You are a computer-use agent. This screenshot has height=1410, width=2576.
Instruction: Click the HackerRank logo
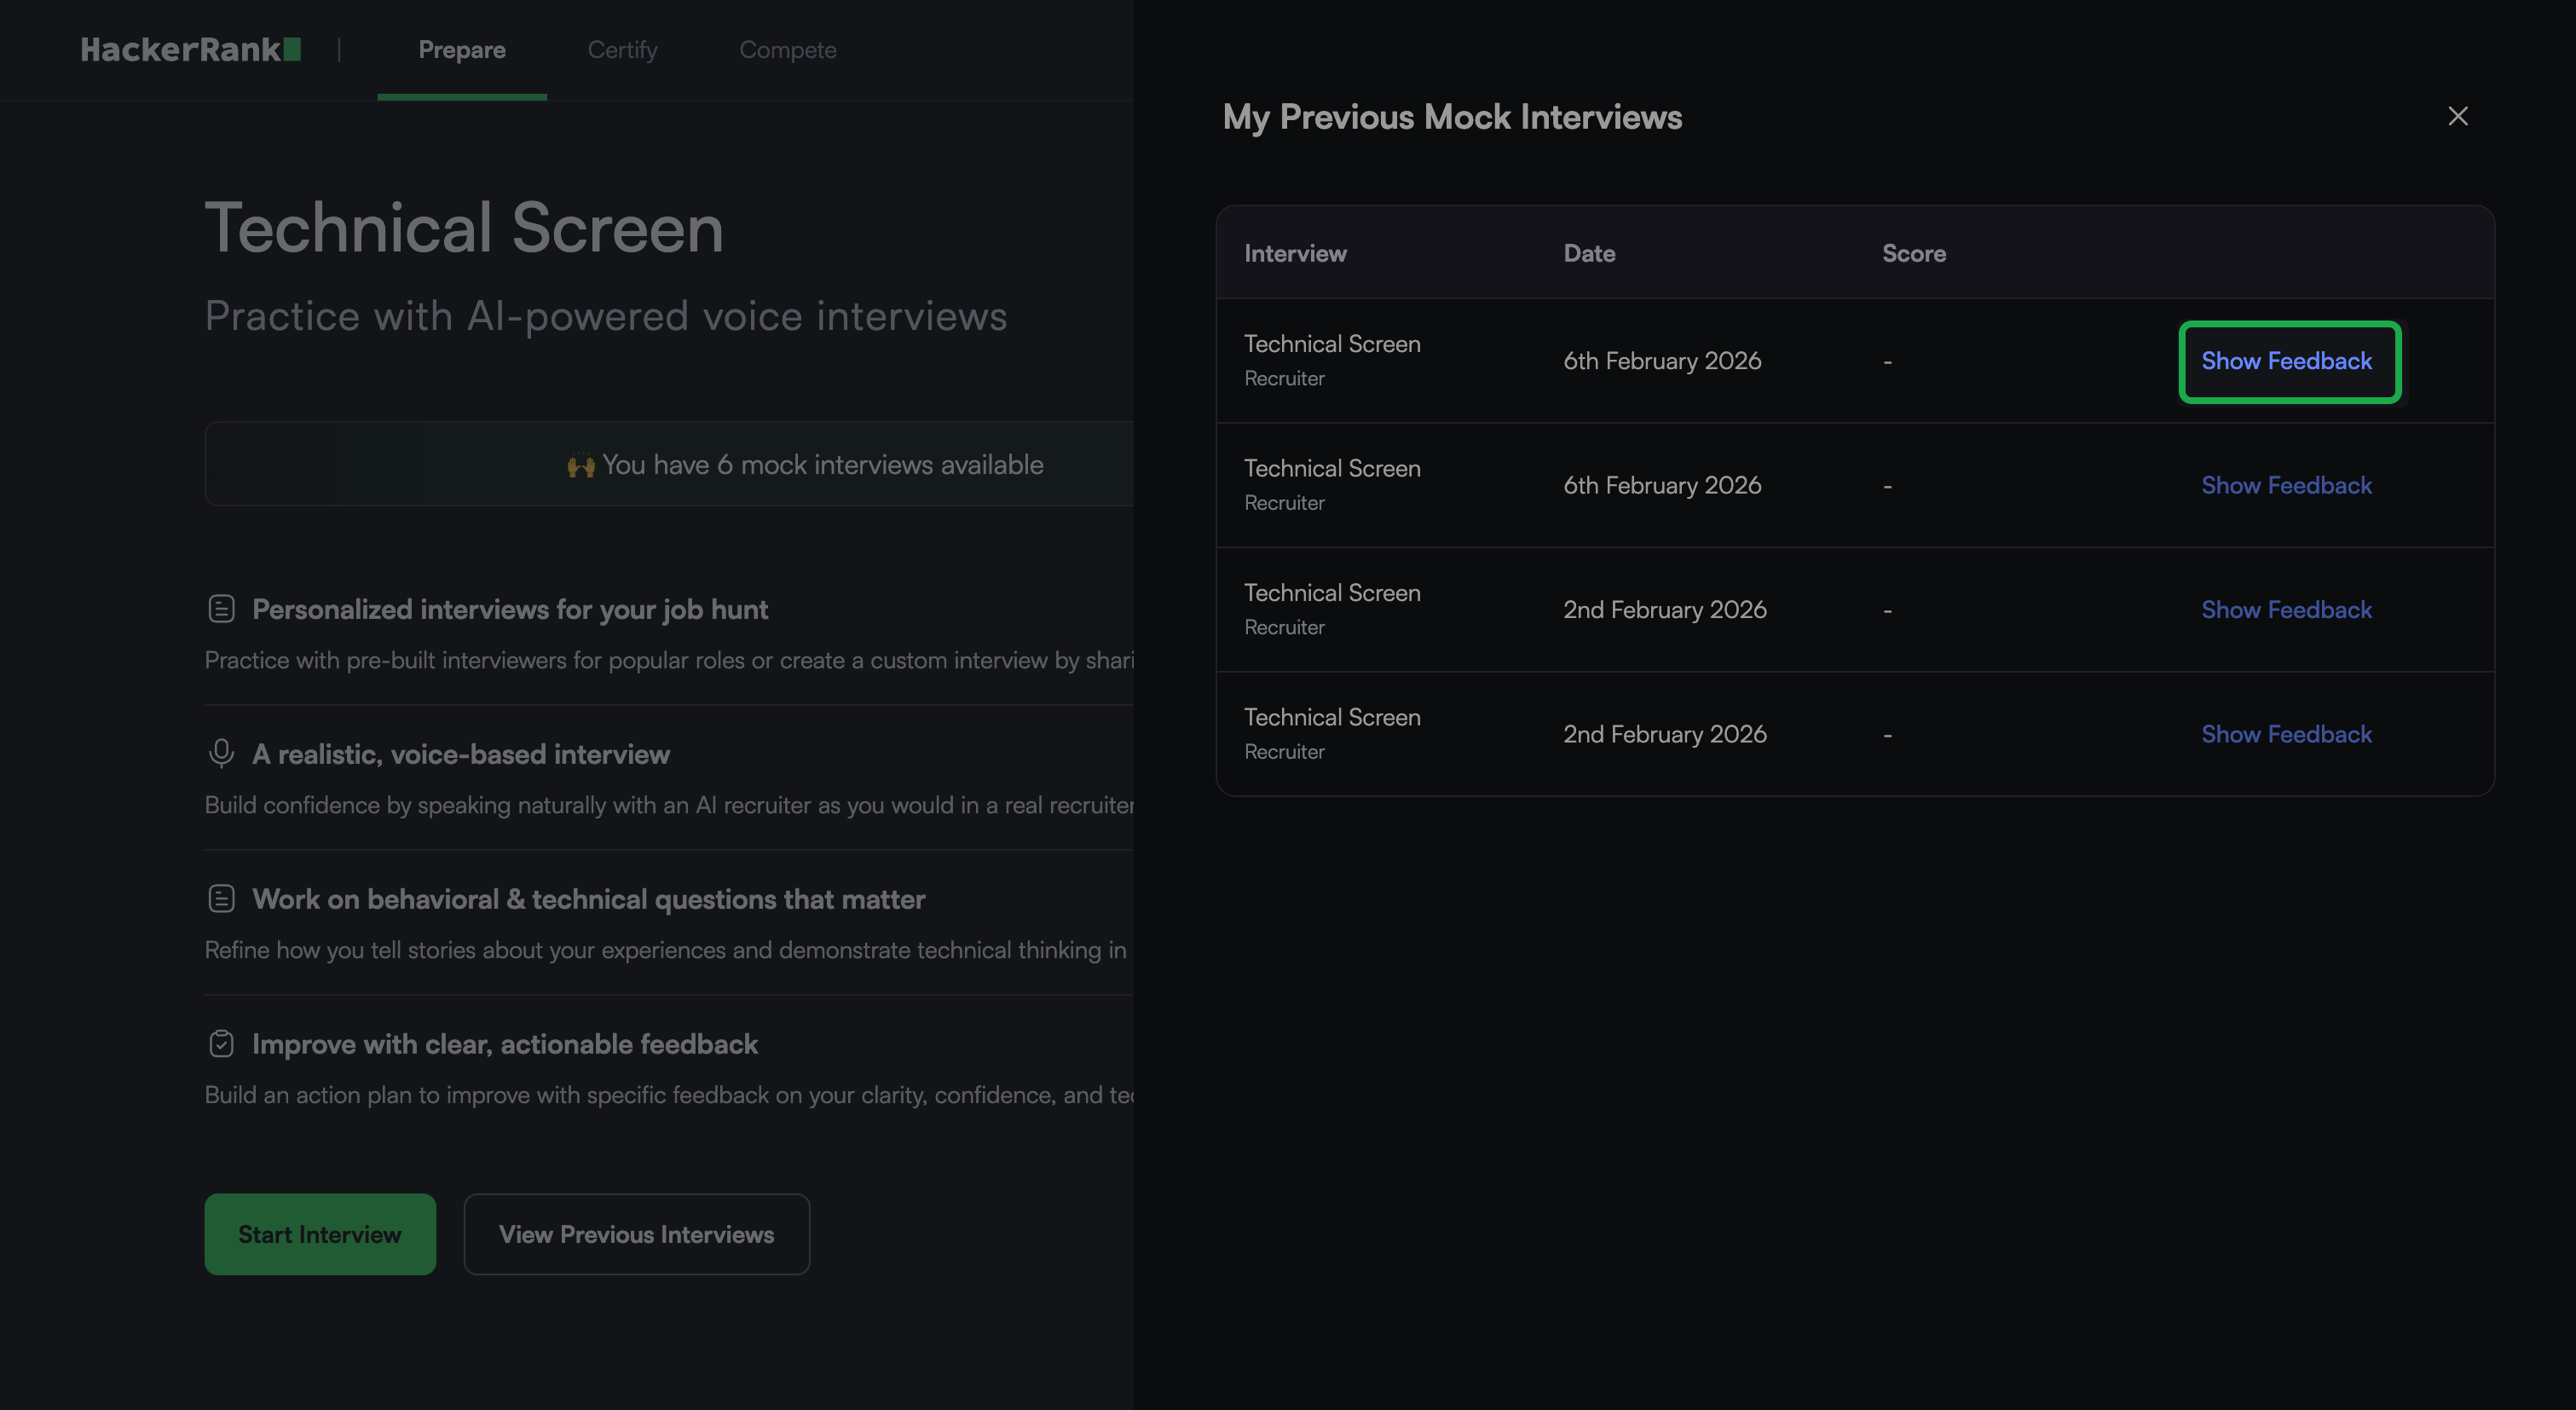coord(190,49)
